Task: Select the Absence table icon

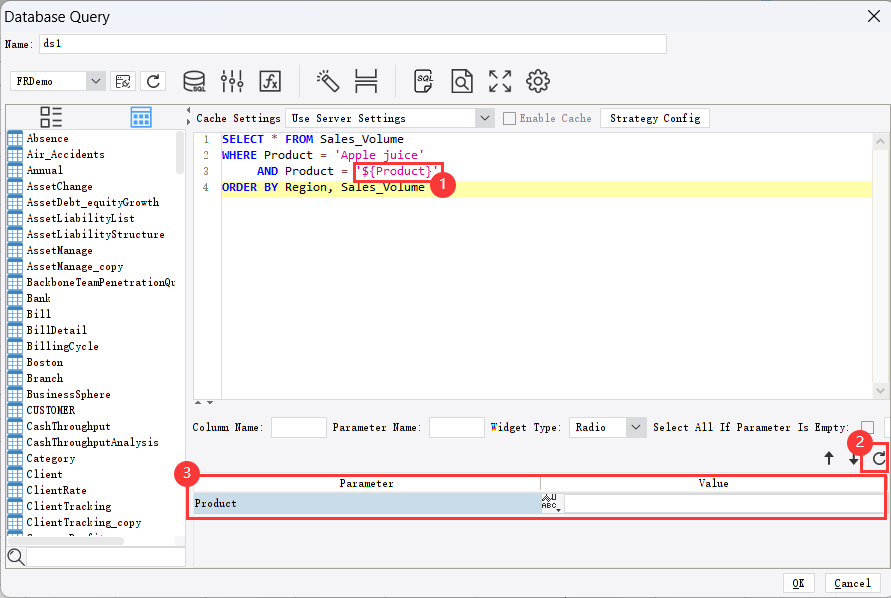Action: click(x=15, y=138)
